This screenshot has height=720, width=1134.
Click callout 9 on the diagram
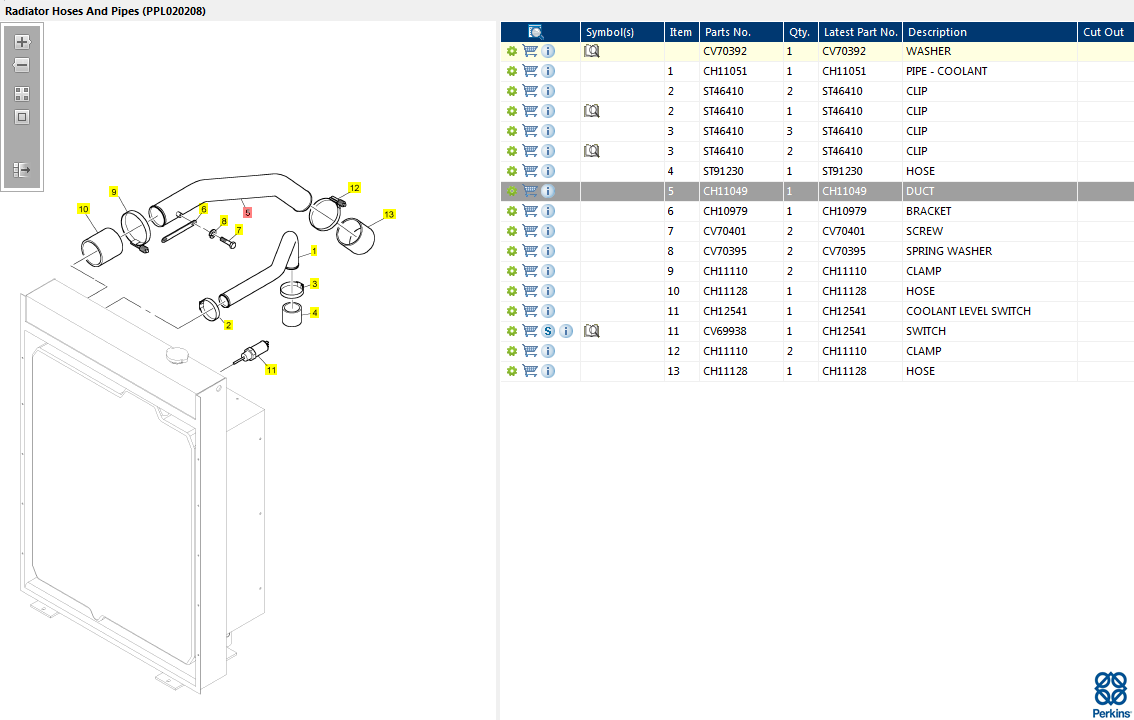pyautogui.click(x=114, y=192)
